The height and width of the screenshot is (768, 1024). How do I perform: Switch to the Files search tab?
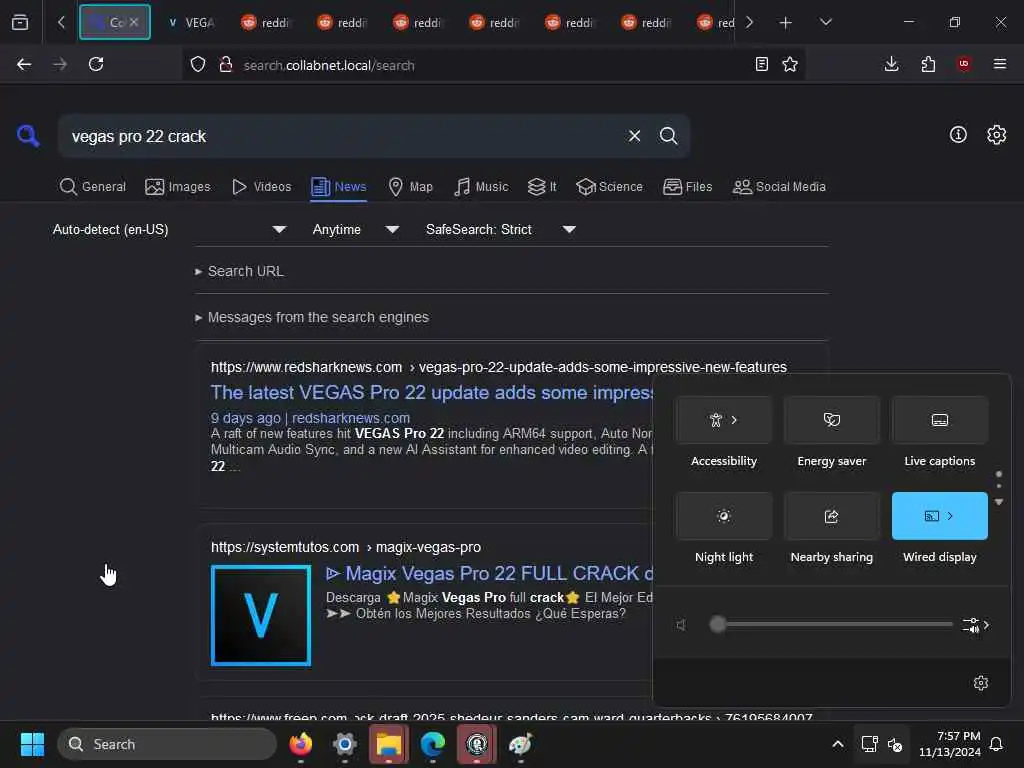coord(688,187)
